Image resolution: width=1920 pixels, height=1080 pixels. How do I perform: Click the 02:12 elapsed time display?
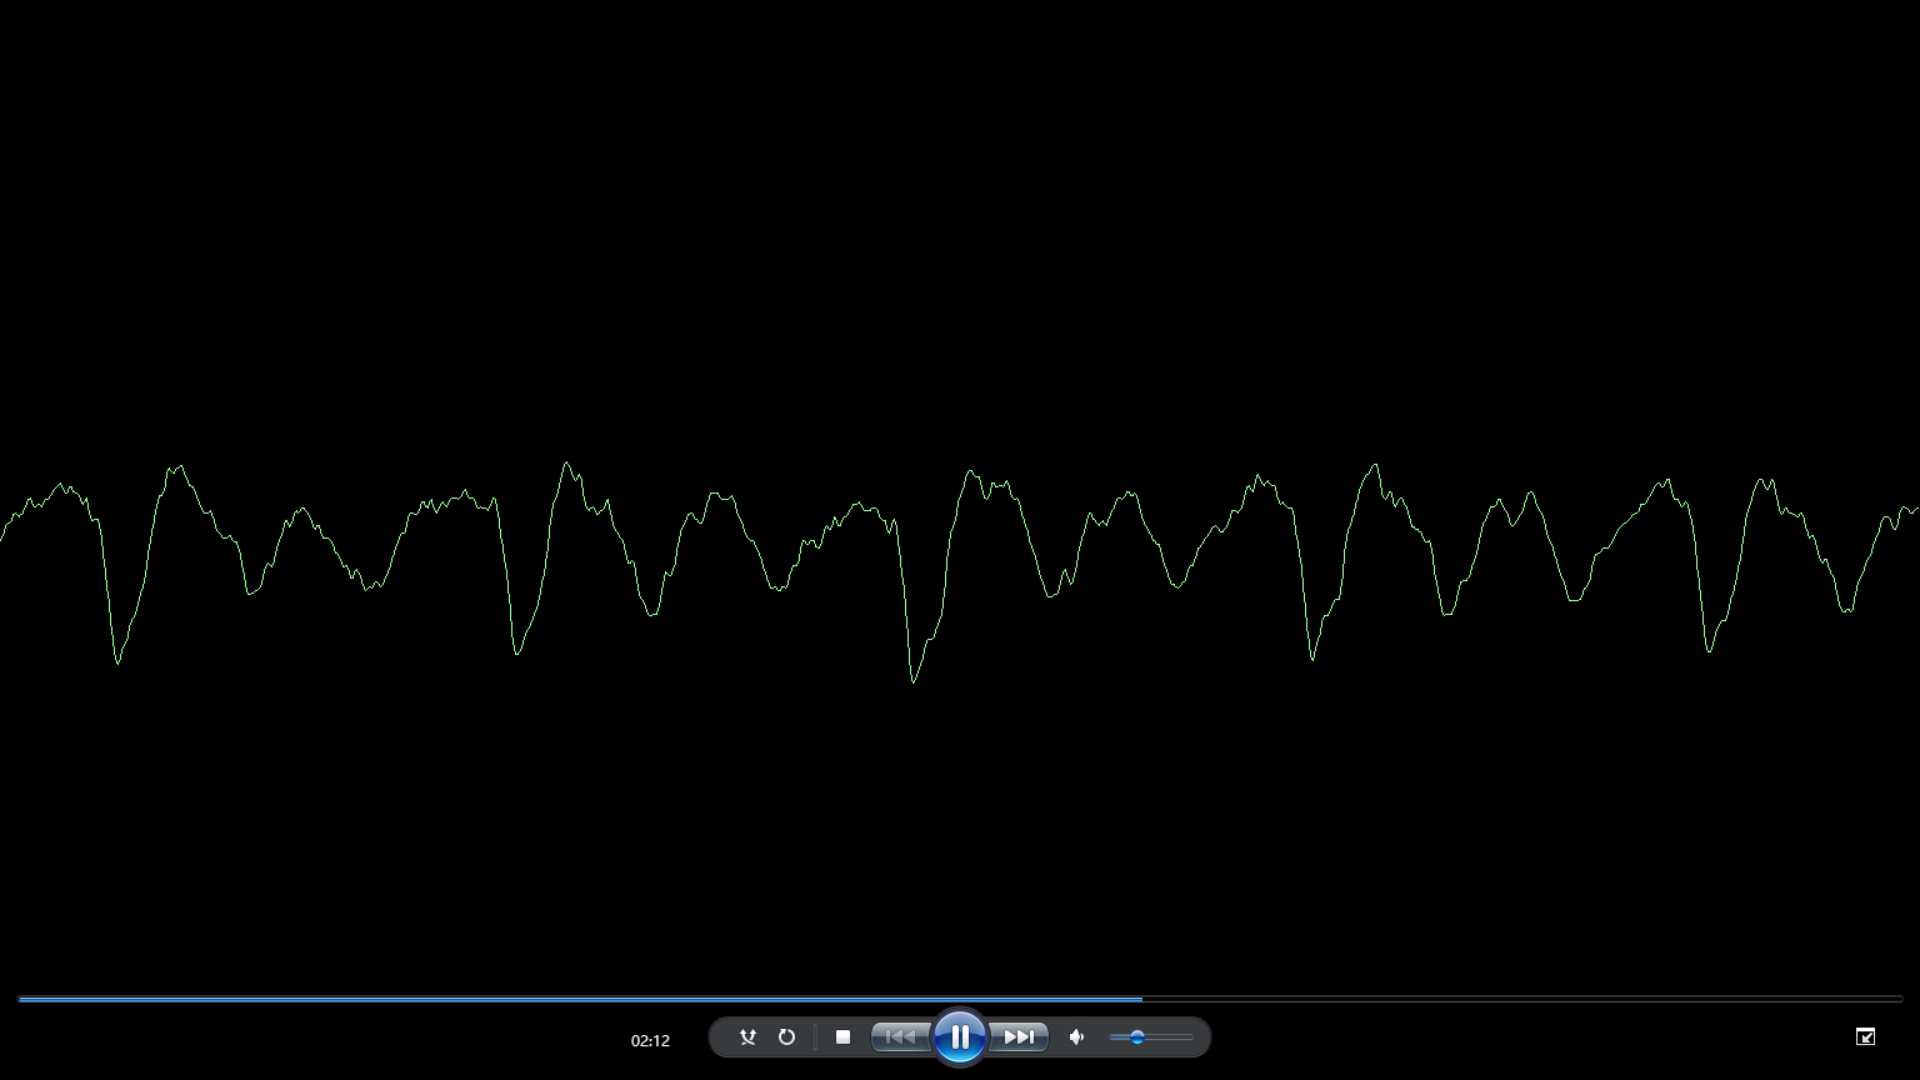(650, 1040)
